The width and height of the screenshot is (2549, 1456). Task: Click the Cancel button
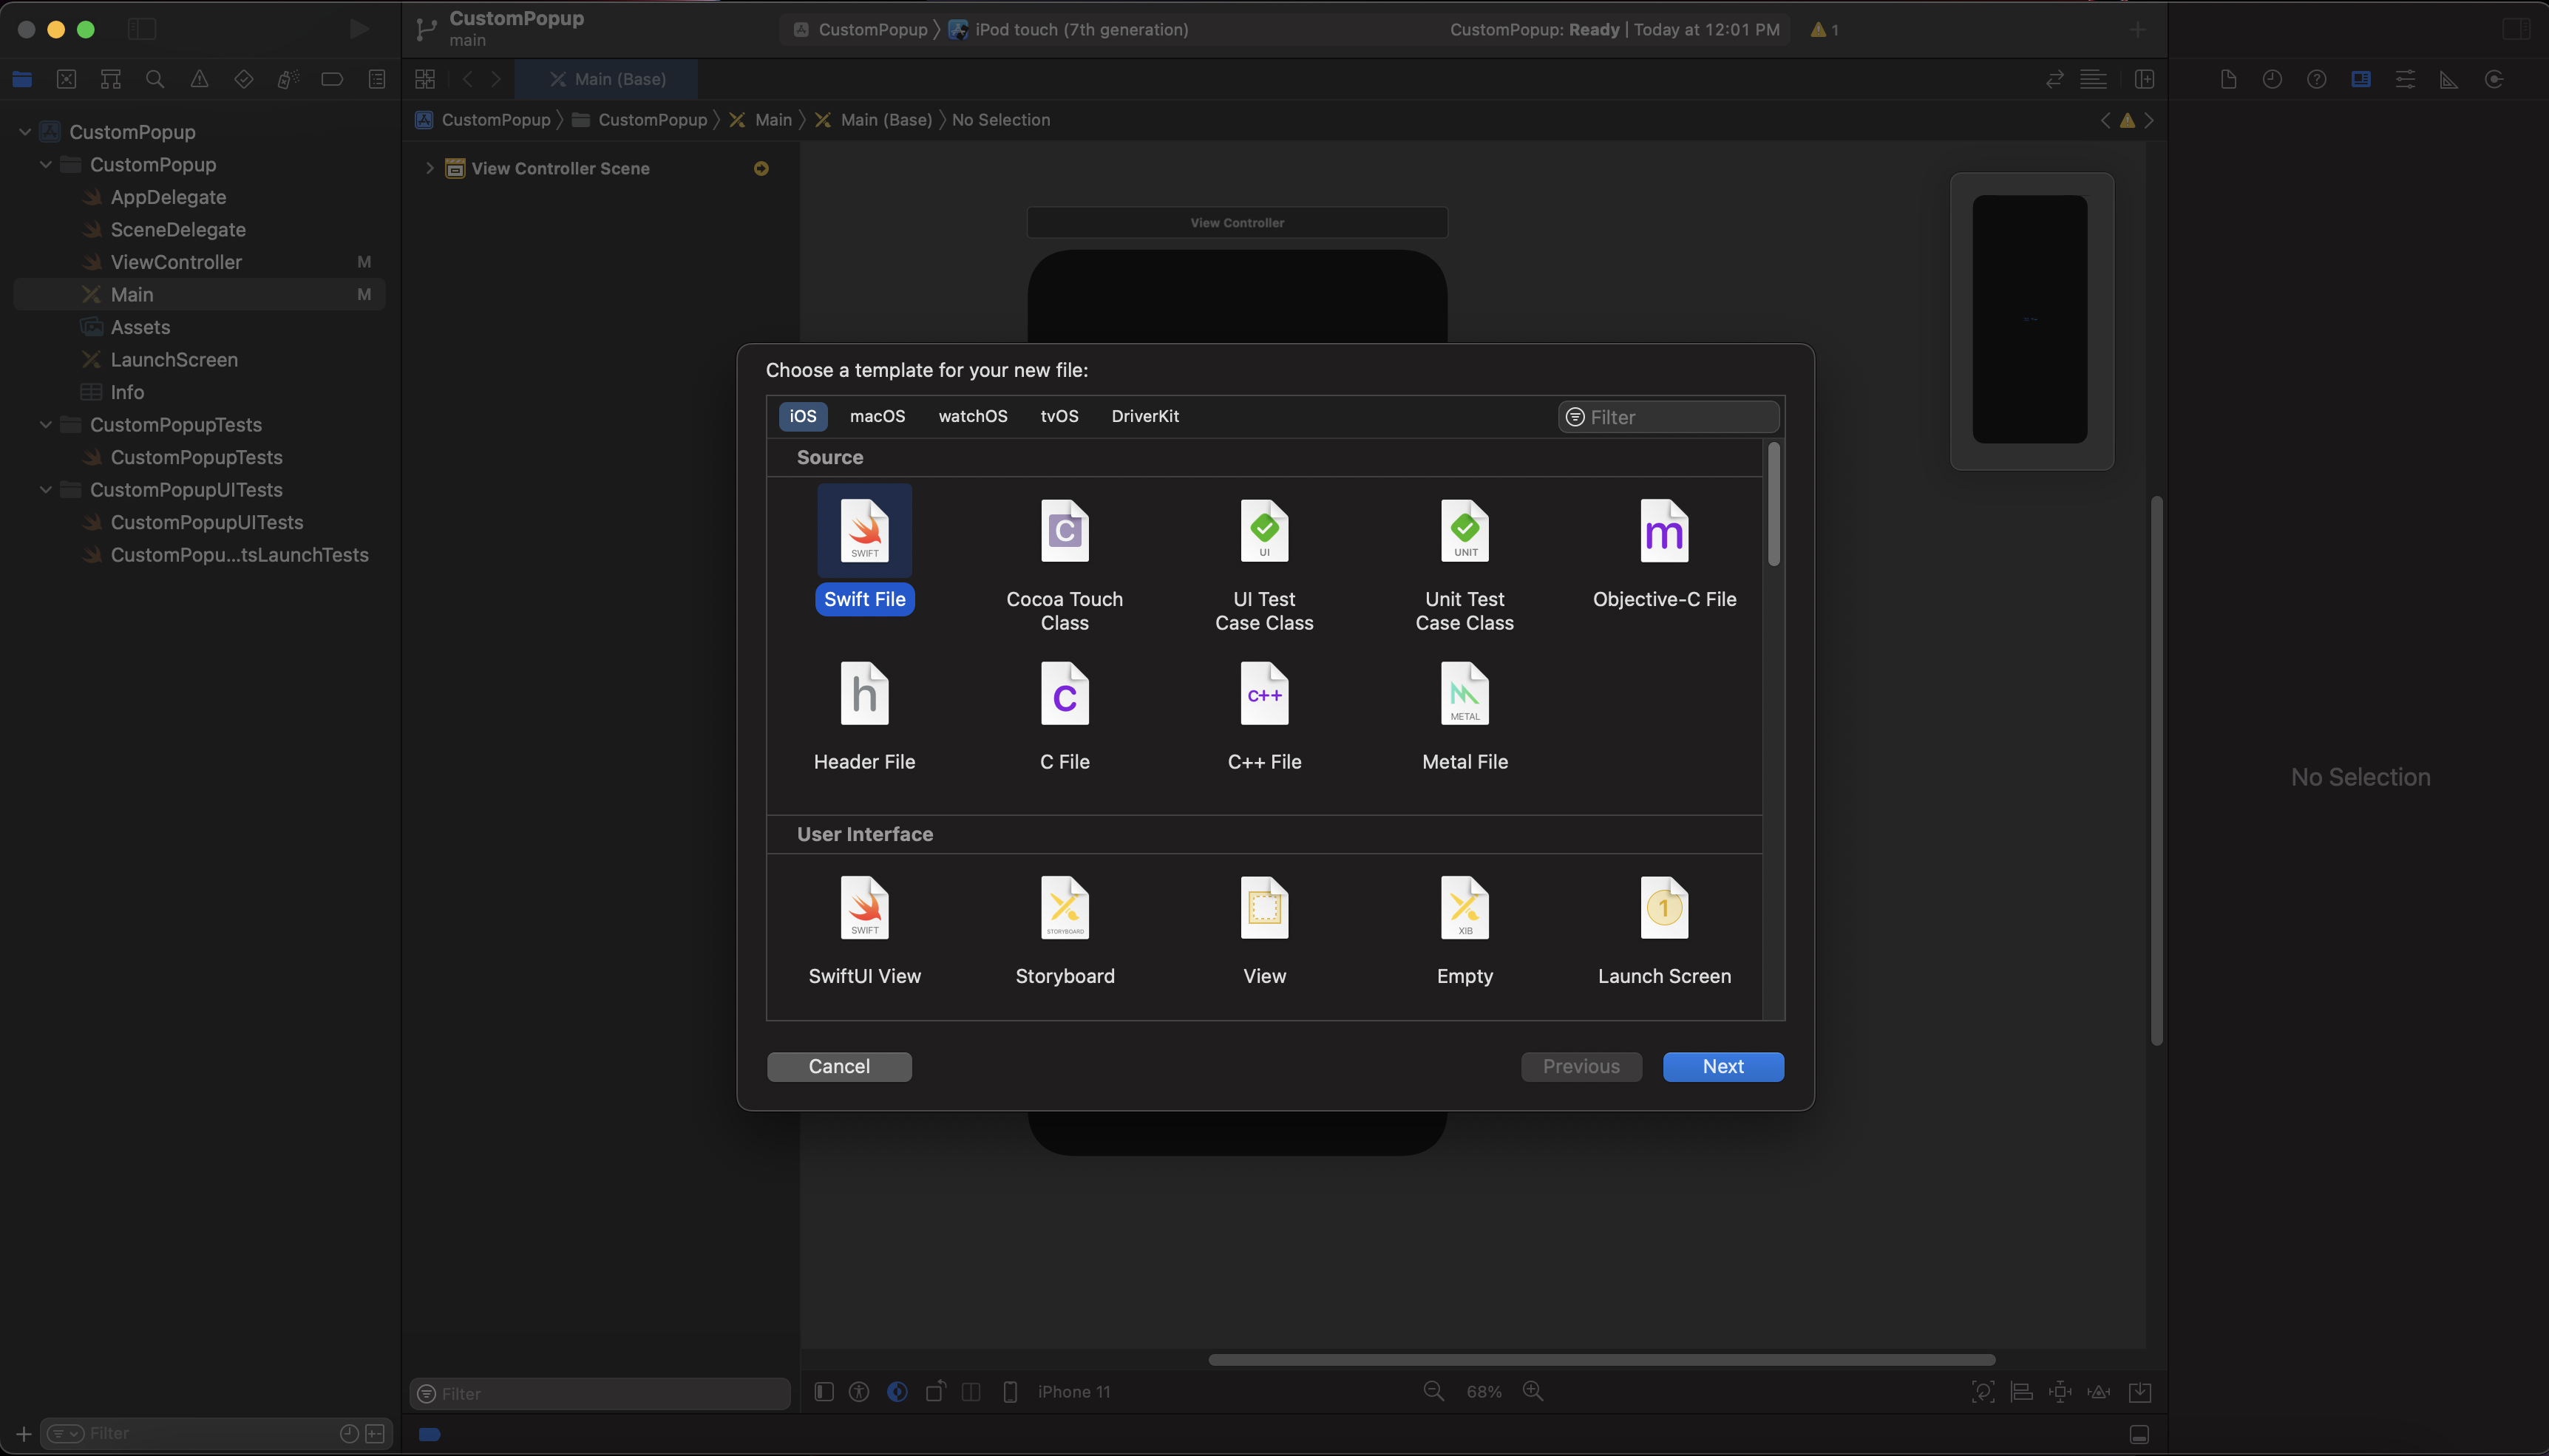(838, 1066)
